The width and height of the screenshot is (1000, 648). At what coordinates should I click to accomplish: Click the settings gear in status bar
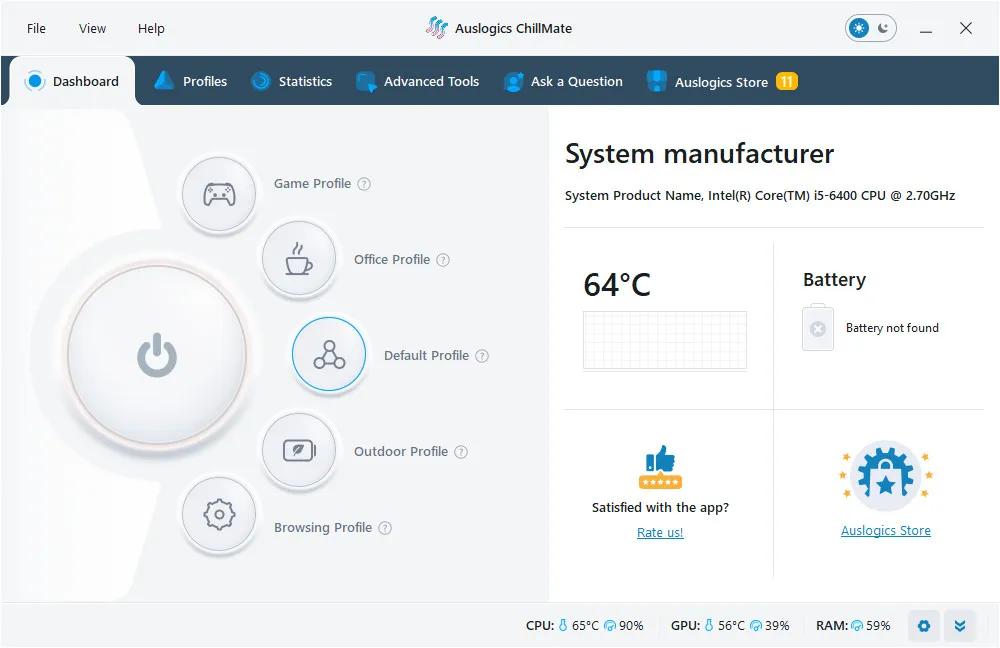click(x=923, y=626)
